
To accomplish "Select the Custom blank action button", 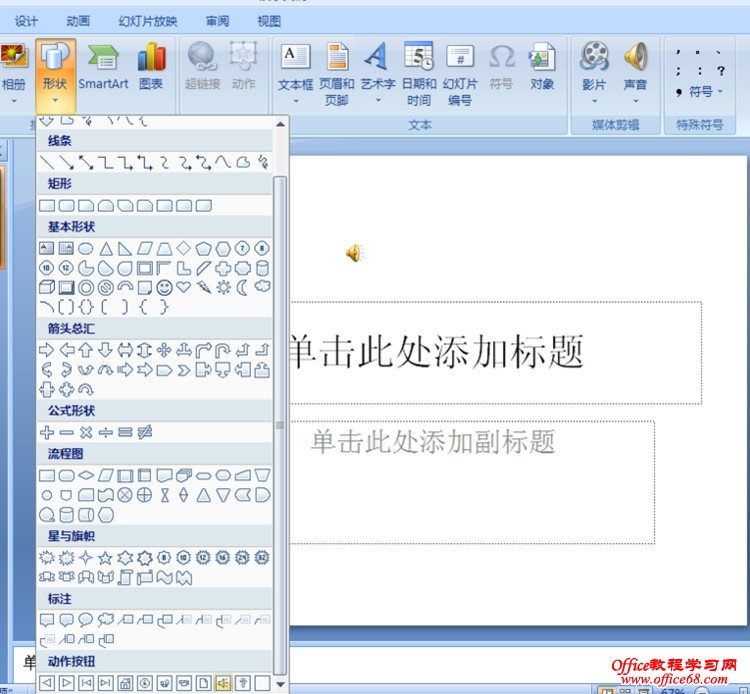I will pos(263,683).
